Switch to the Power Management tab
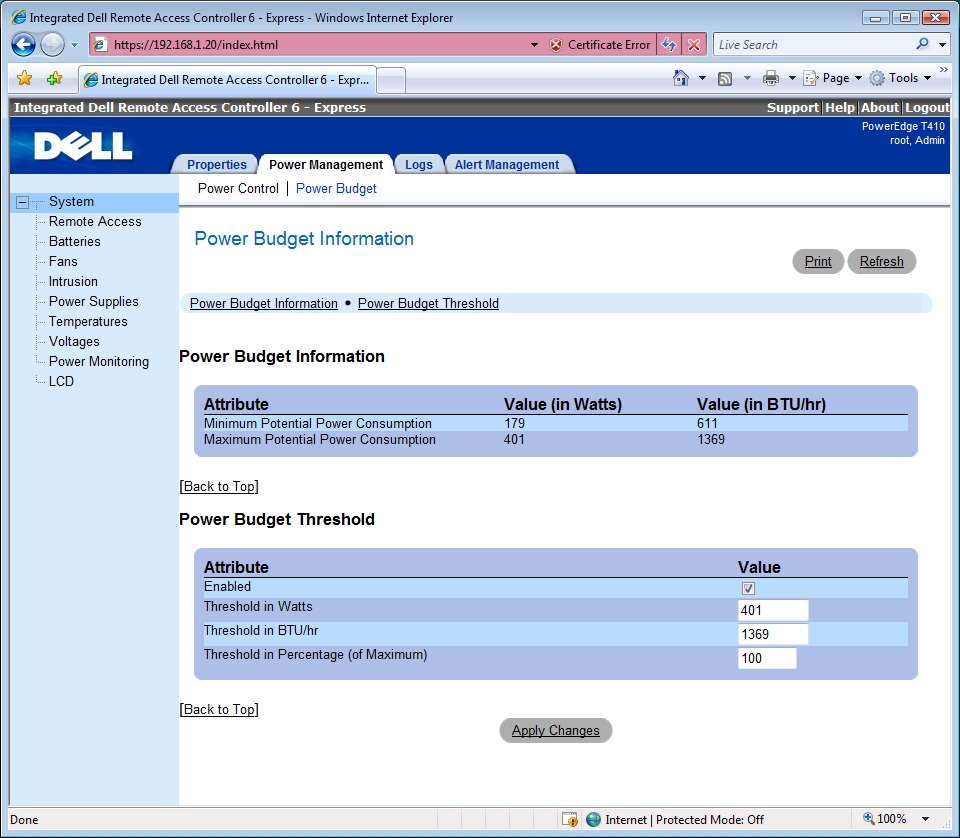 coord(326,165)
